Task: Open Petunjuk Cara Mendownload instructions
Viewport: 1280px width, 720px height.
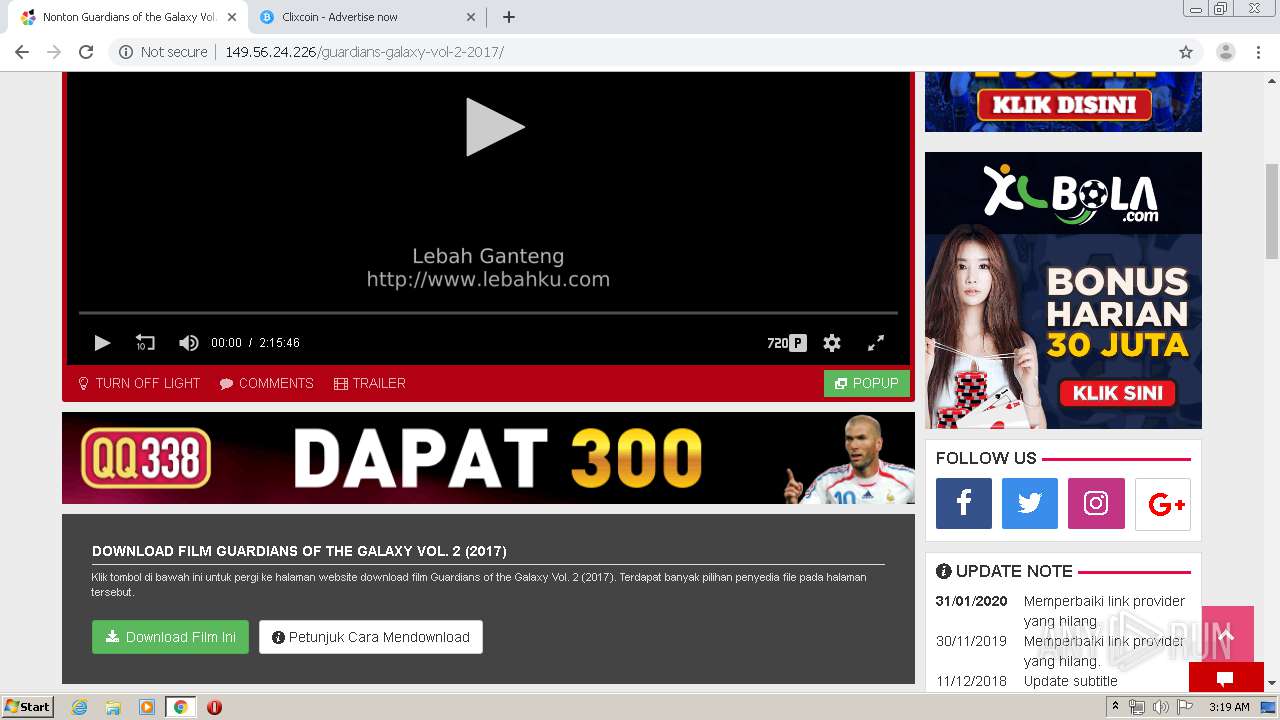Action: pyautogui.click(x=371, y=637)
